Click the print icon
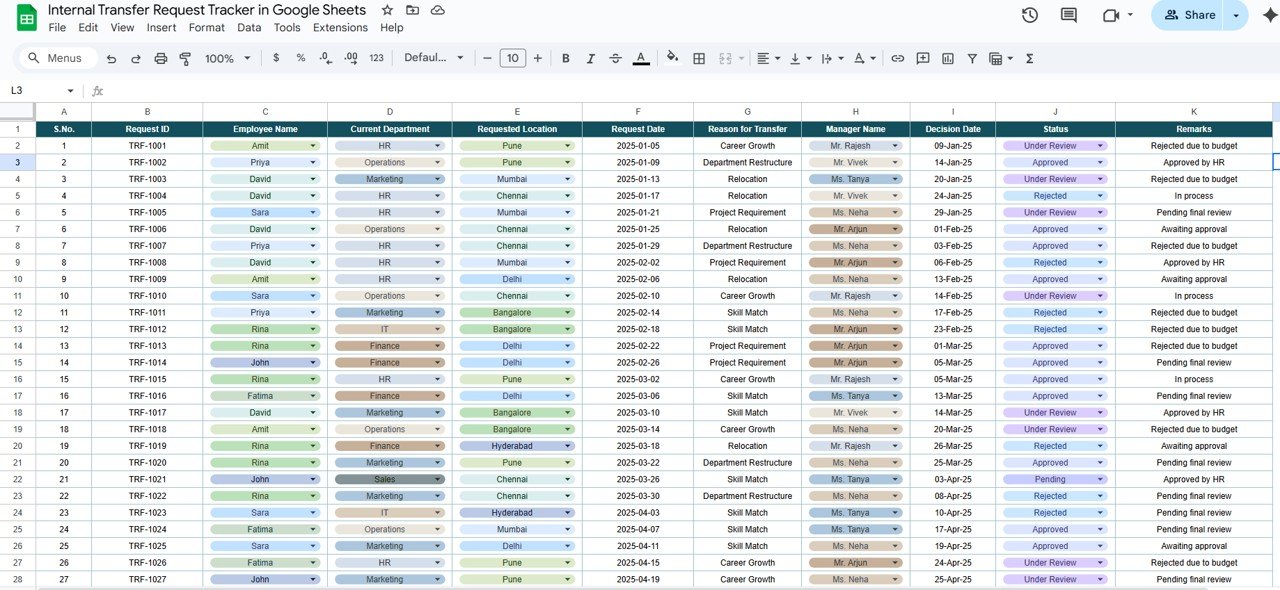Image resolution: width=1280 pixels, height=590 pixels. (x=161, y=59)
